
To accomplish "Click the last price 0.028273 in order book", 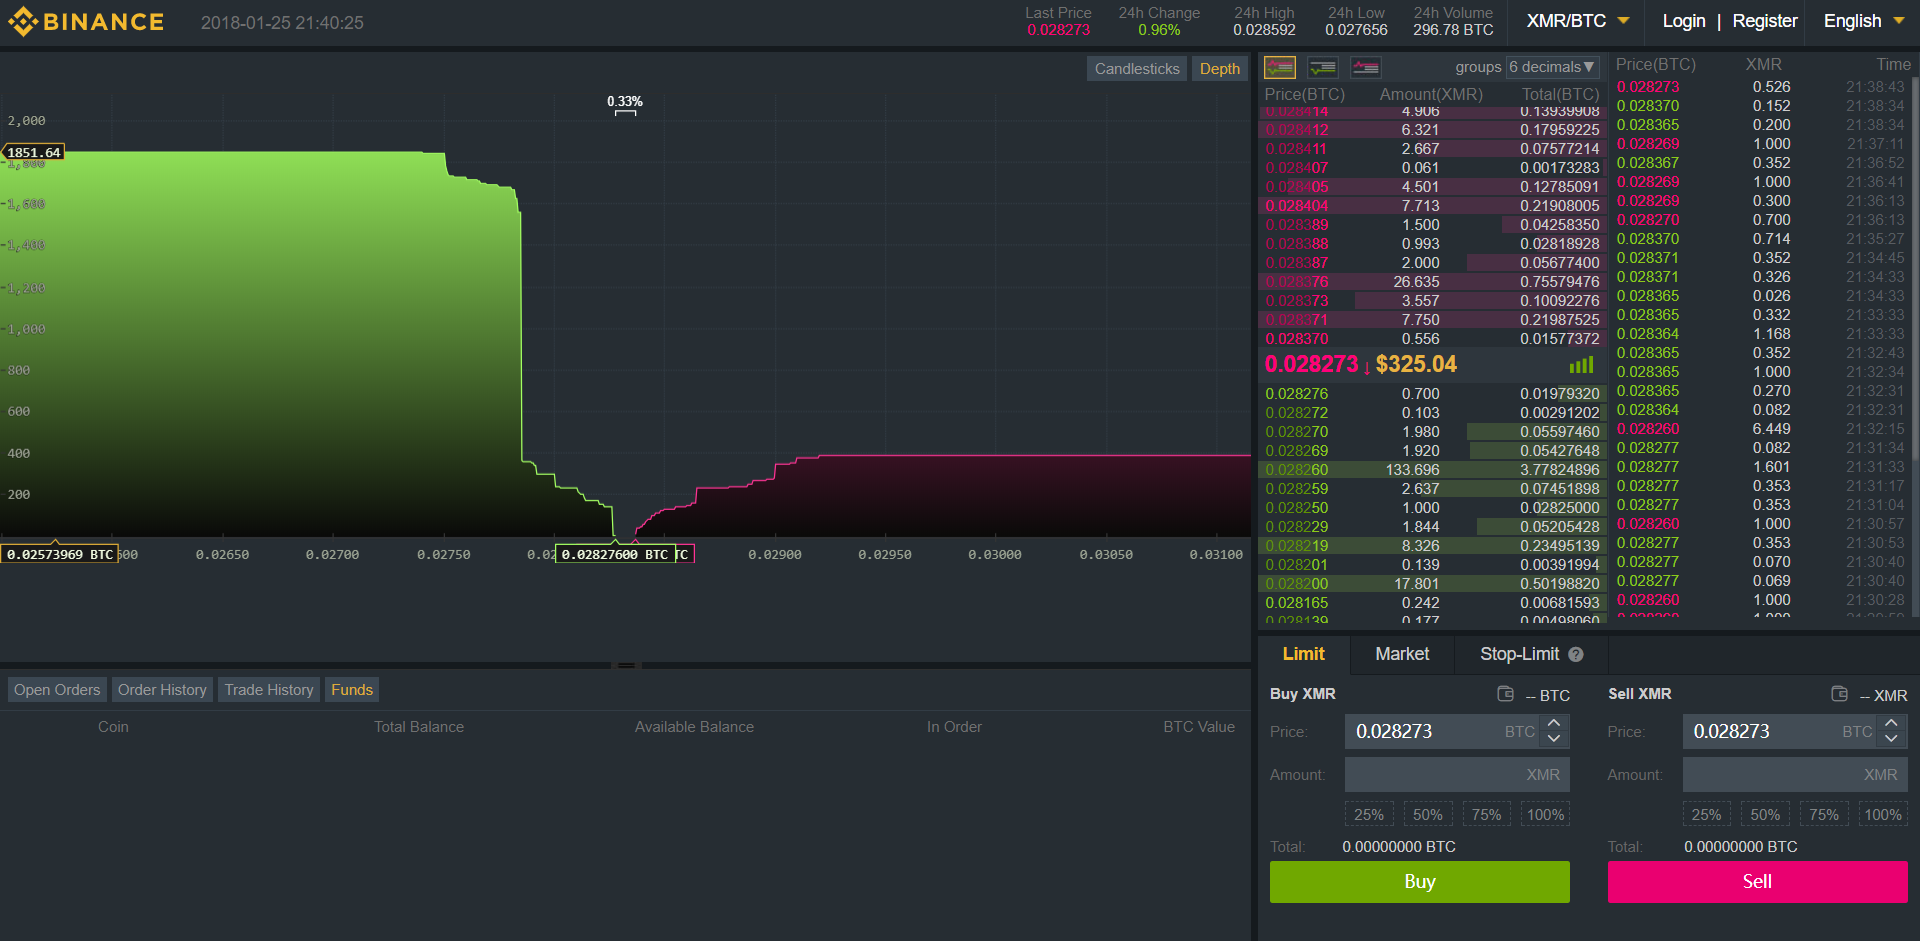I will pyautogui.click(x=1311, y=365).
